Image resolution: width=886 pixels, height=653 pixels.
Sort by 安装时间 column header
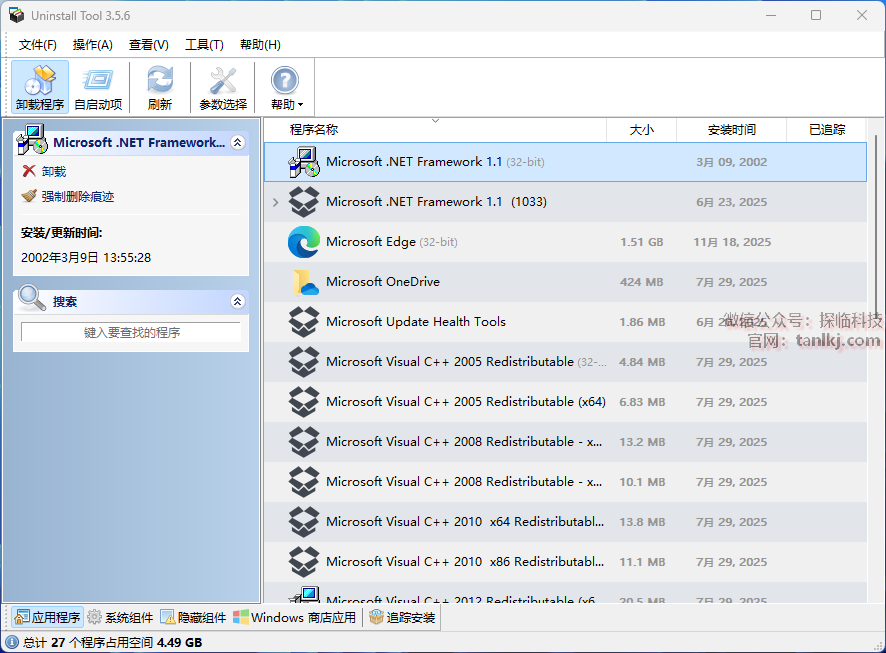[x=731, y=130]
